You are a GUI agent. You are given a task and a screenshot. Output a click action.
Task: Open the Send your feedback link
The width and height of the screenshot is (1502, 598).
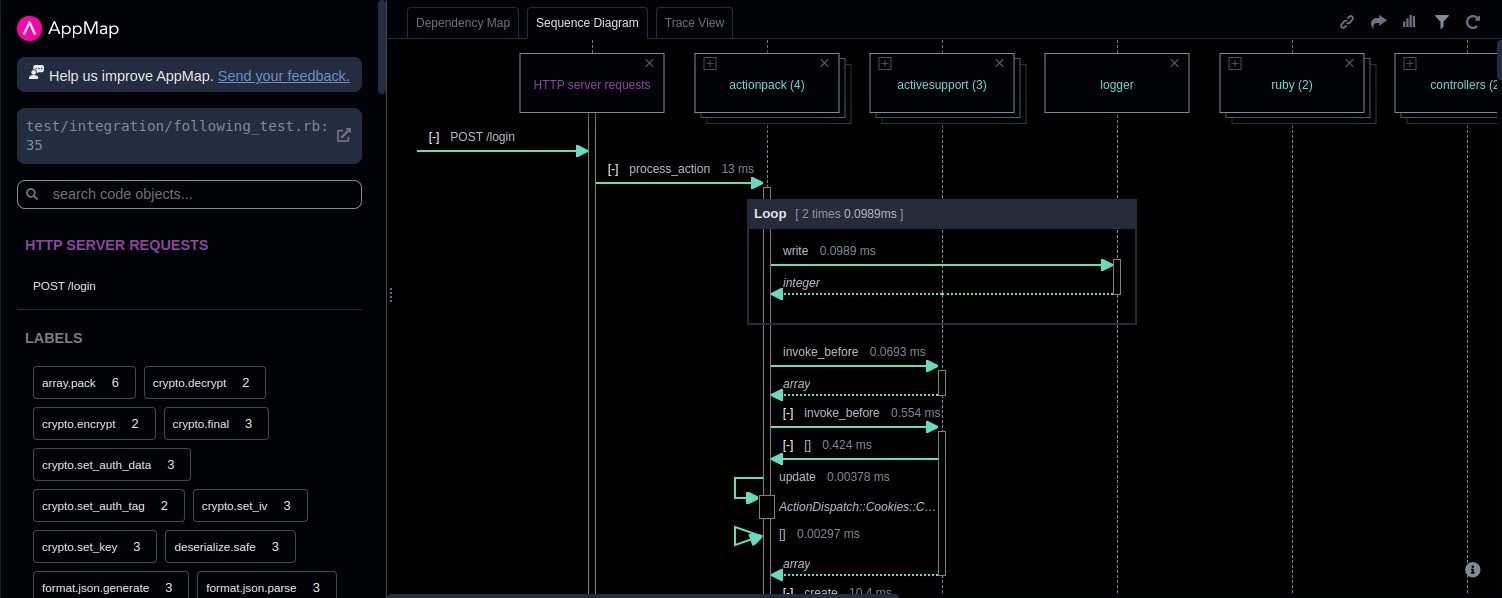283,75
